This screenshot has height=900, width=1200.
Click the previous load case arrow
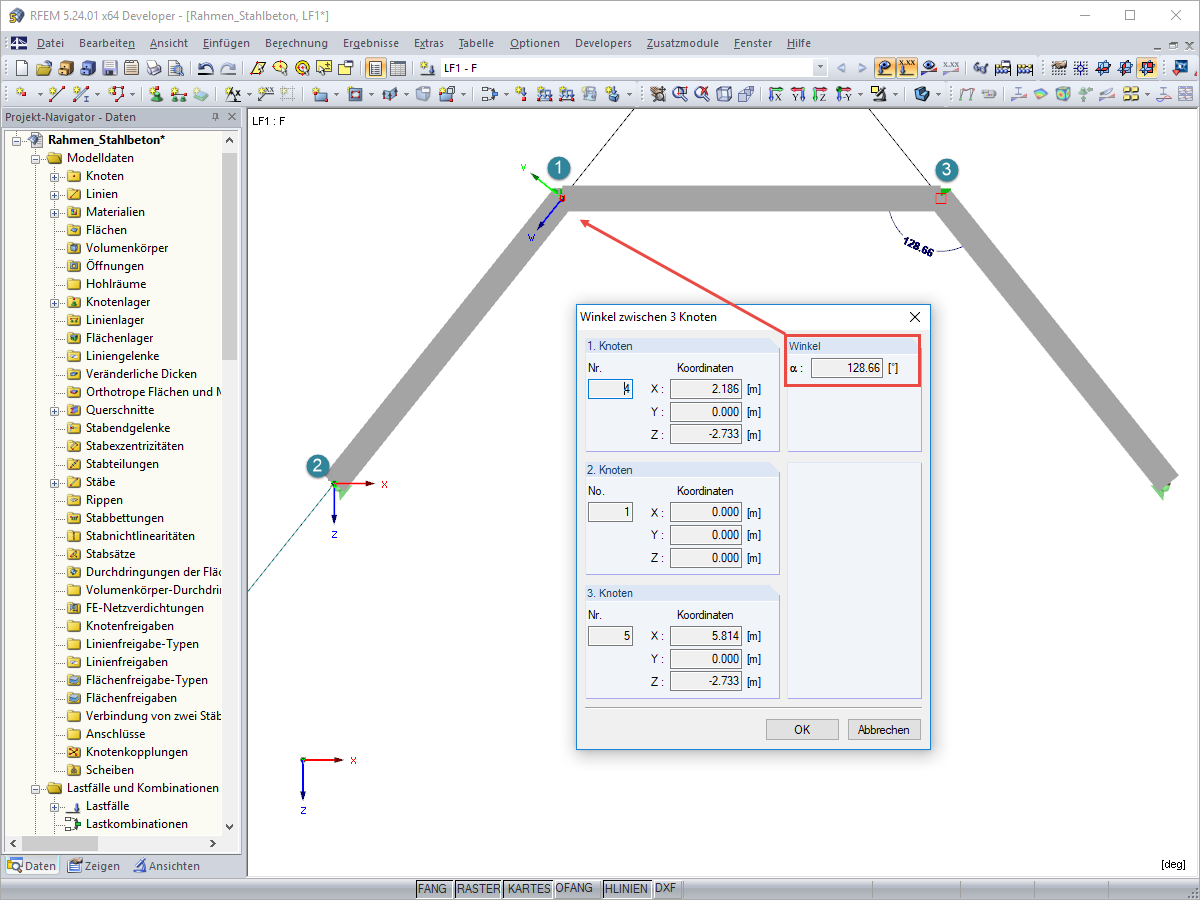(x=840, y=68)
